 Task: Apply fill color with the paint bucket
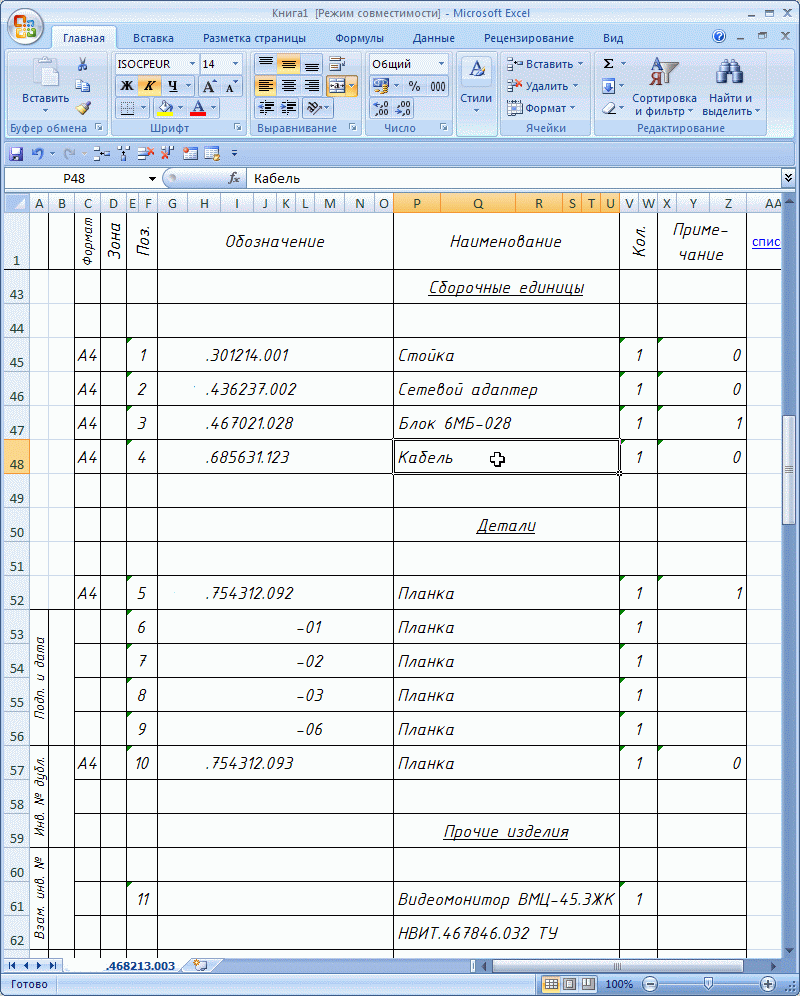(165, 107)
